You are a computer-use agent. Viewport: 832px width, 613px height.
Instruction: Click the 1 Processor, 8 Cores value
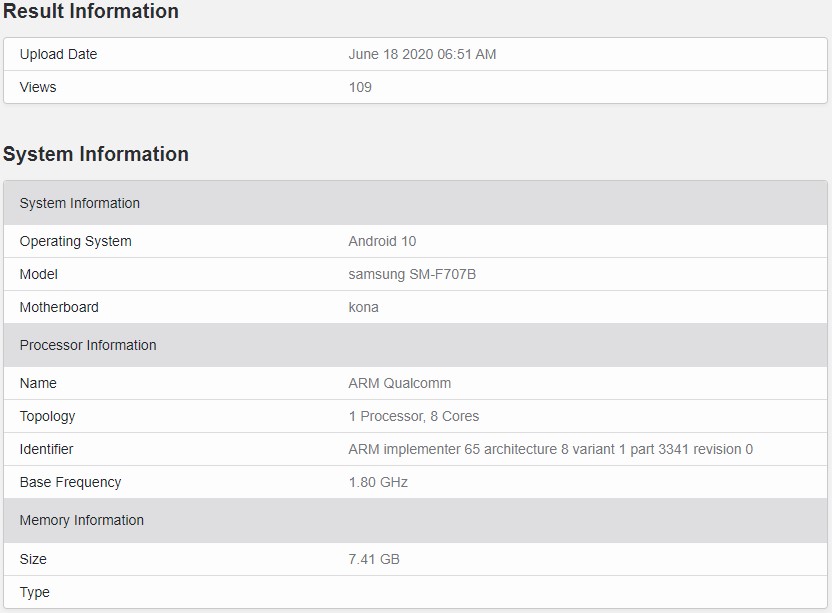click(x=414, y=416)
